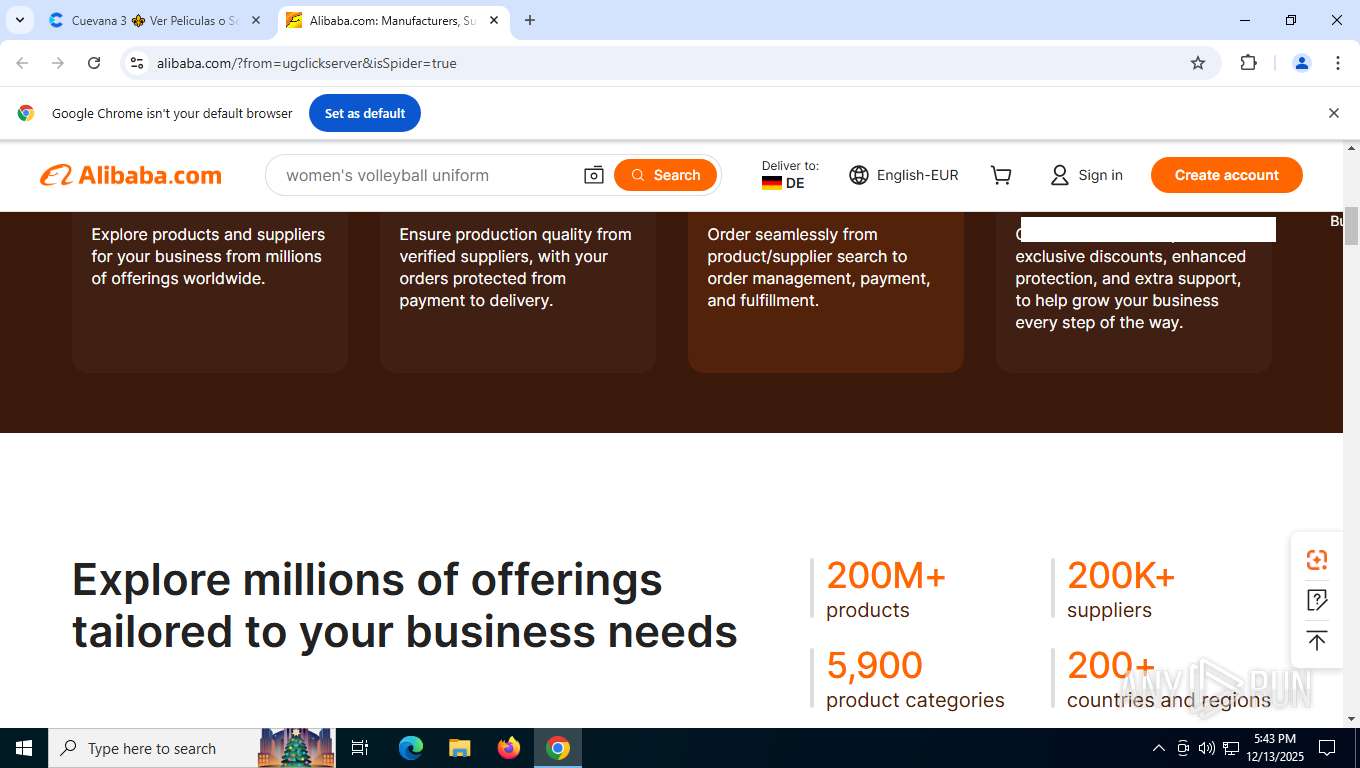
Task: Go forward to the next page
Action: pyautogui.click(x=58, y=63)
